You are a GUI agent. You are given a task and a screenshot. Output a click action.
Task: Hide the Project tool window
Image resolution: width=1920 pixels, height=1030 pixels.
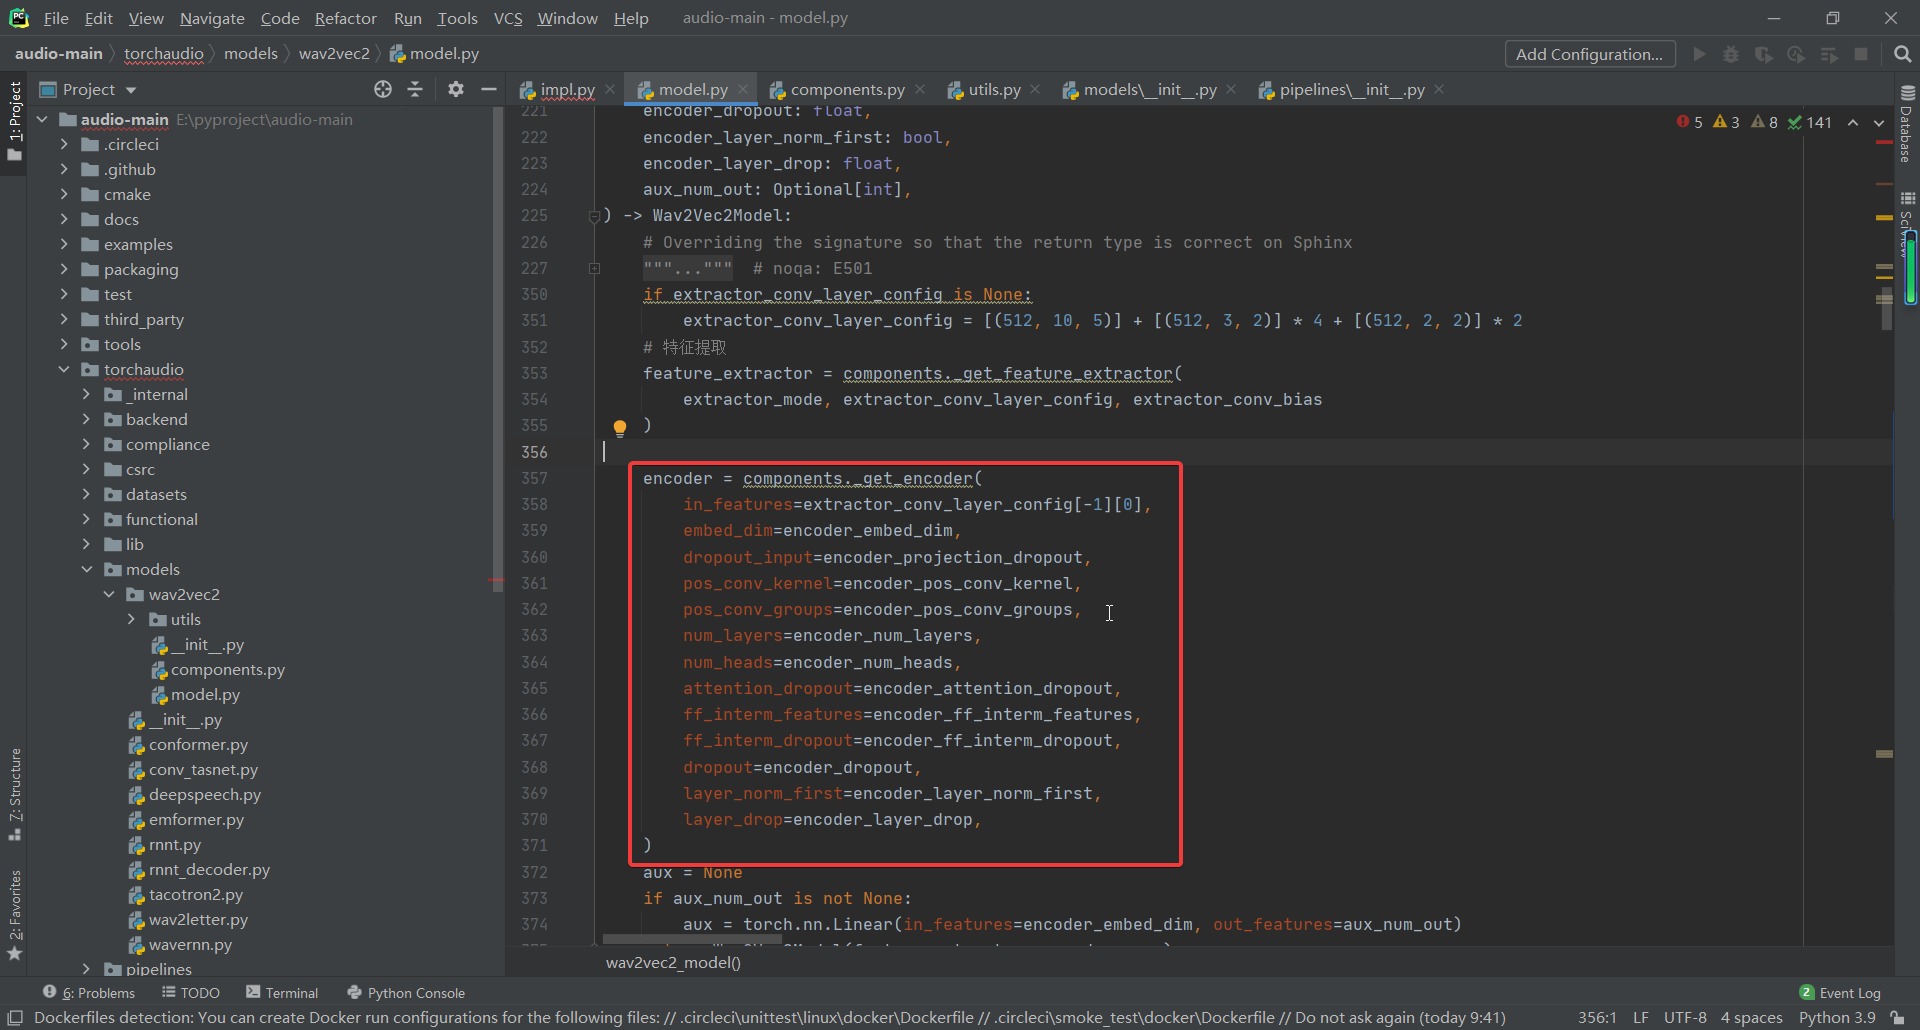click(489, 89)
